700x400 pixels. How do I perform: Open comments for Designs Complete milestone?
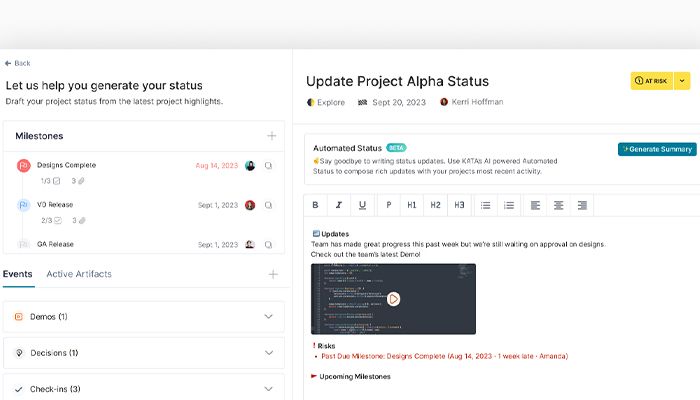pos(268,165)
